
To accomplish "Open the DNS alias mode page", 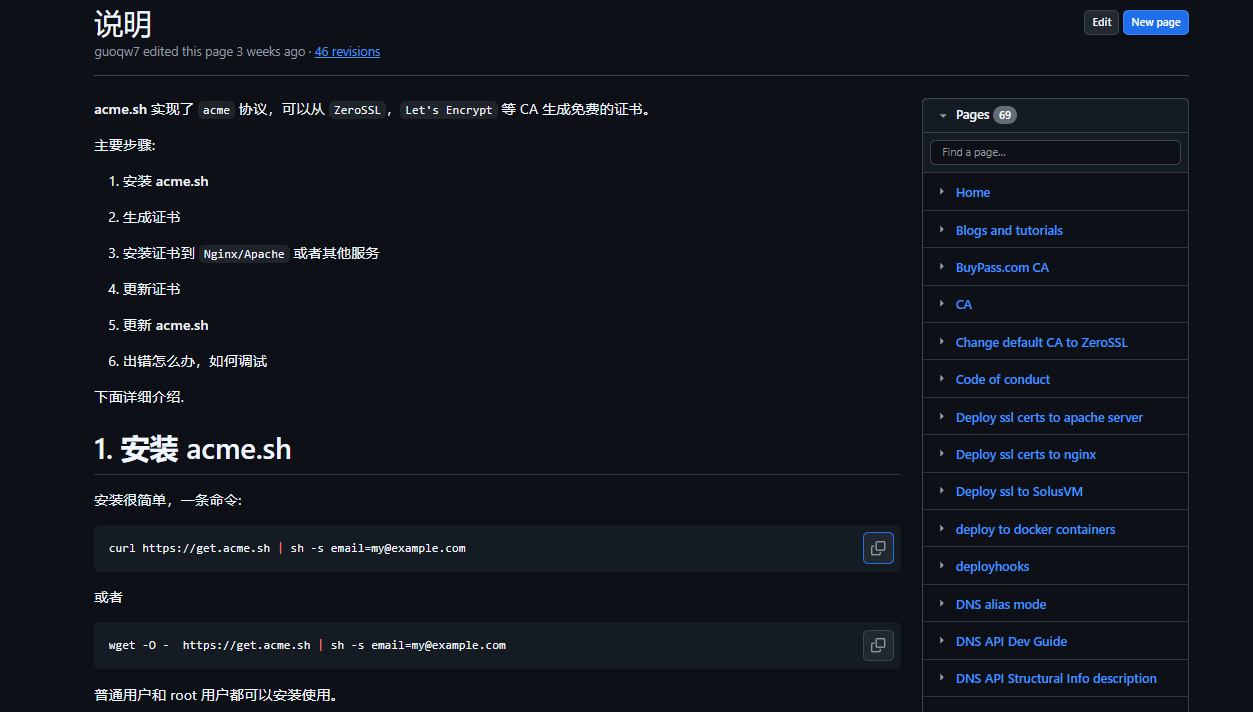I will (x=1001, y=604).
